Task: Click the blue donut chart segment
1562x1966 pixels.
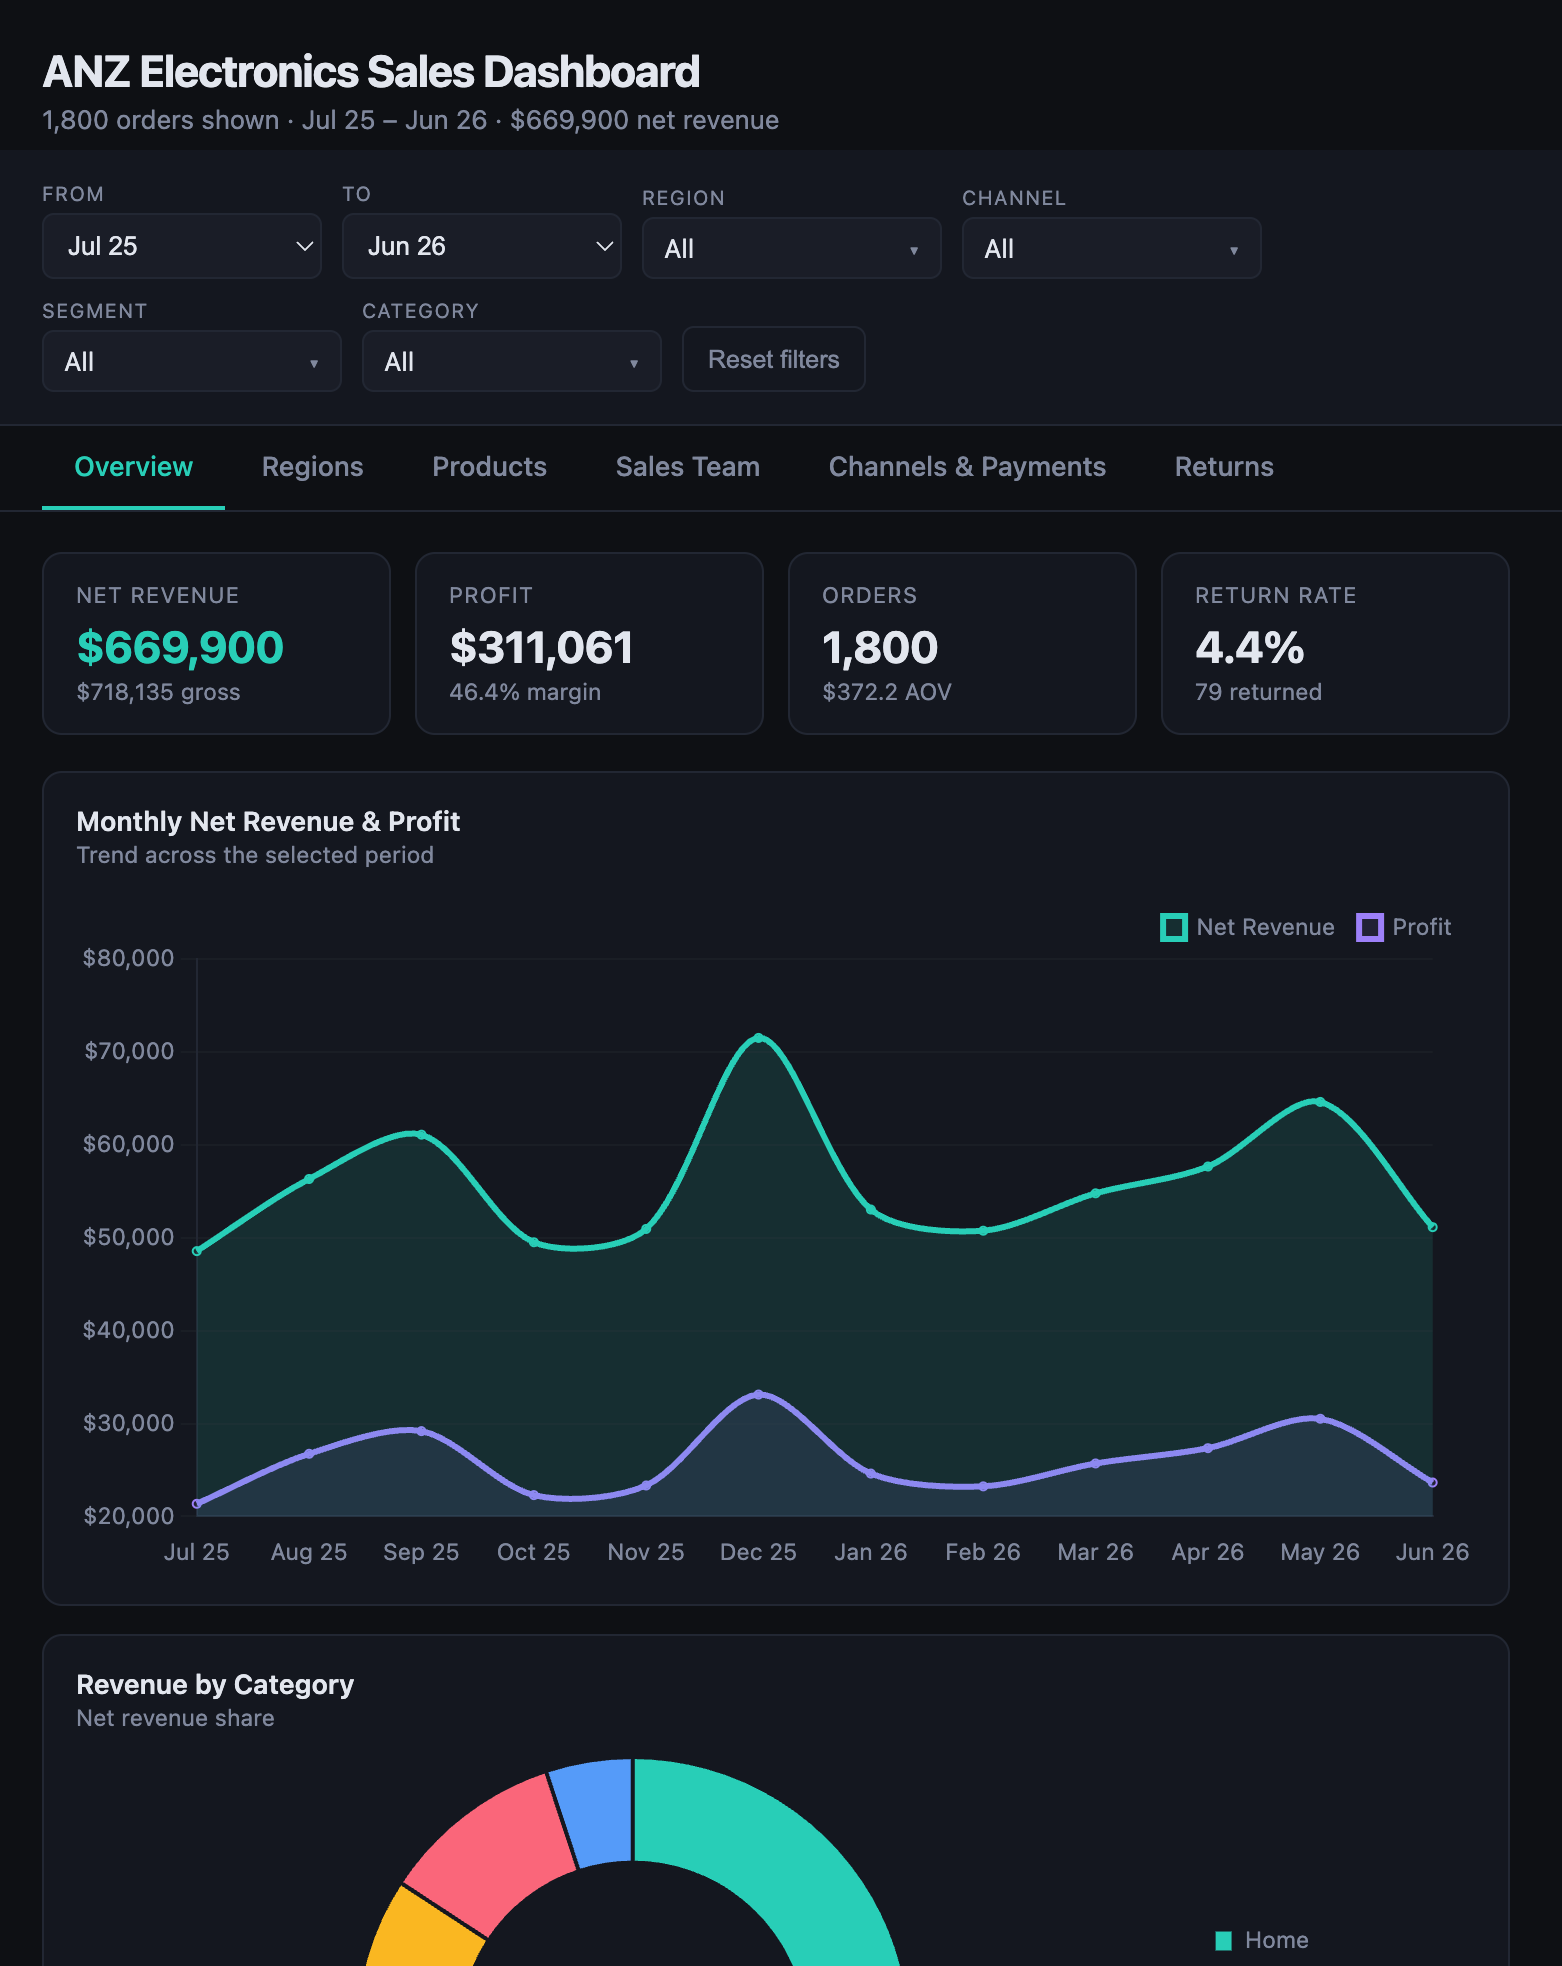Action: pos(598,1812)
